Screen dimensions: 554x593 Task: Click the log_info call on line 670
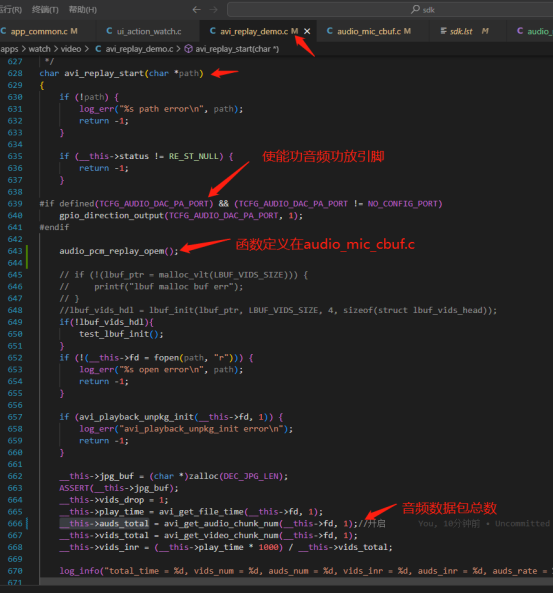click(x=79, y=571)
